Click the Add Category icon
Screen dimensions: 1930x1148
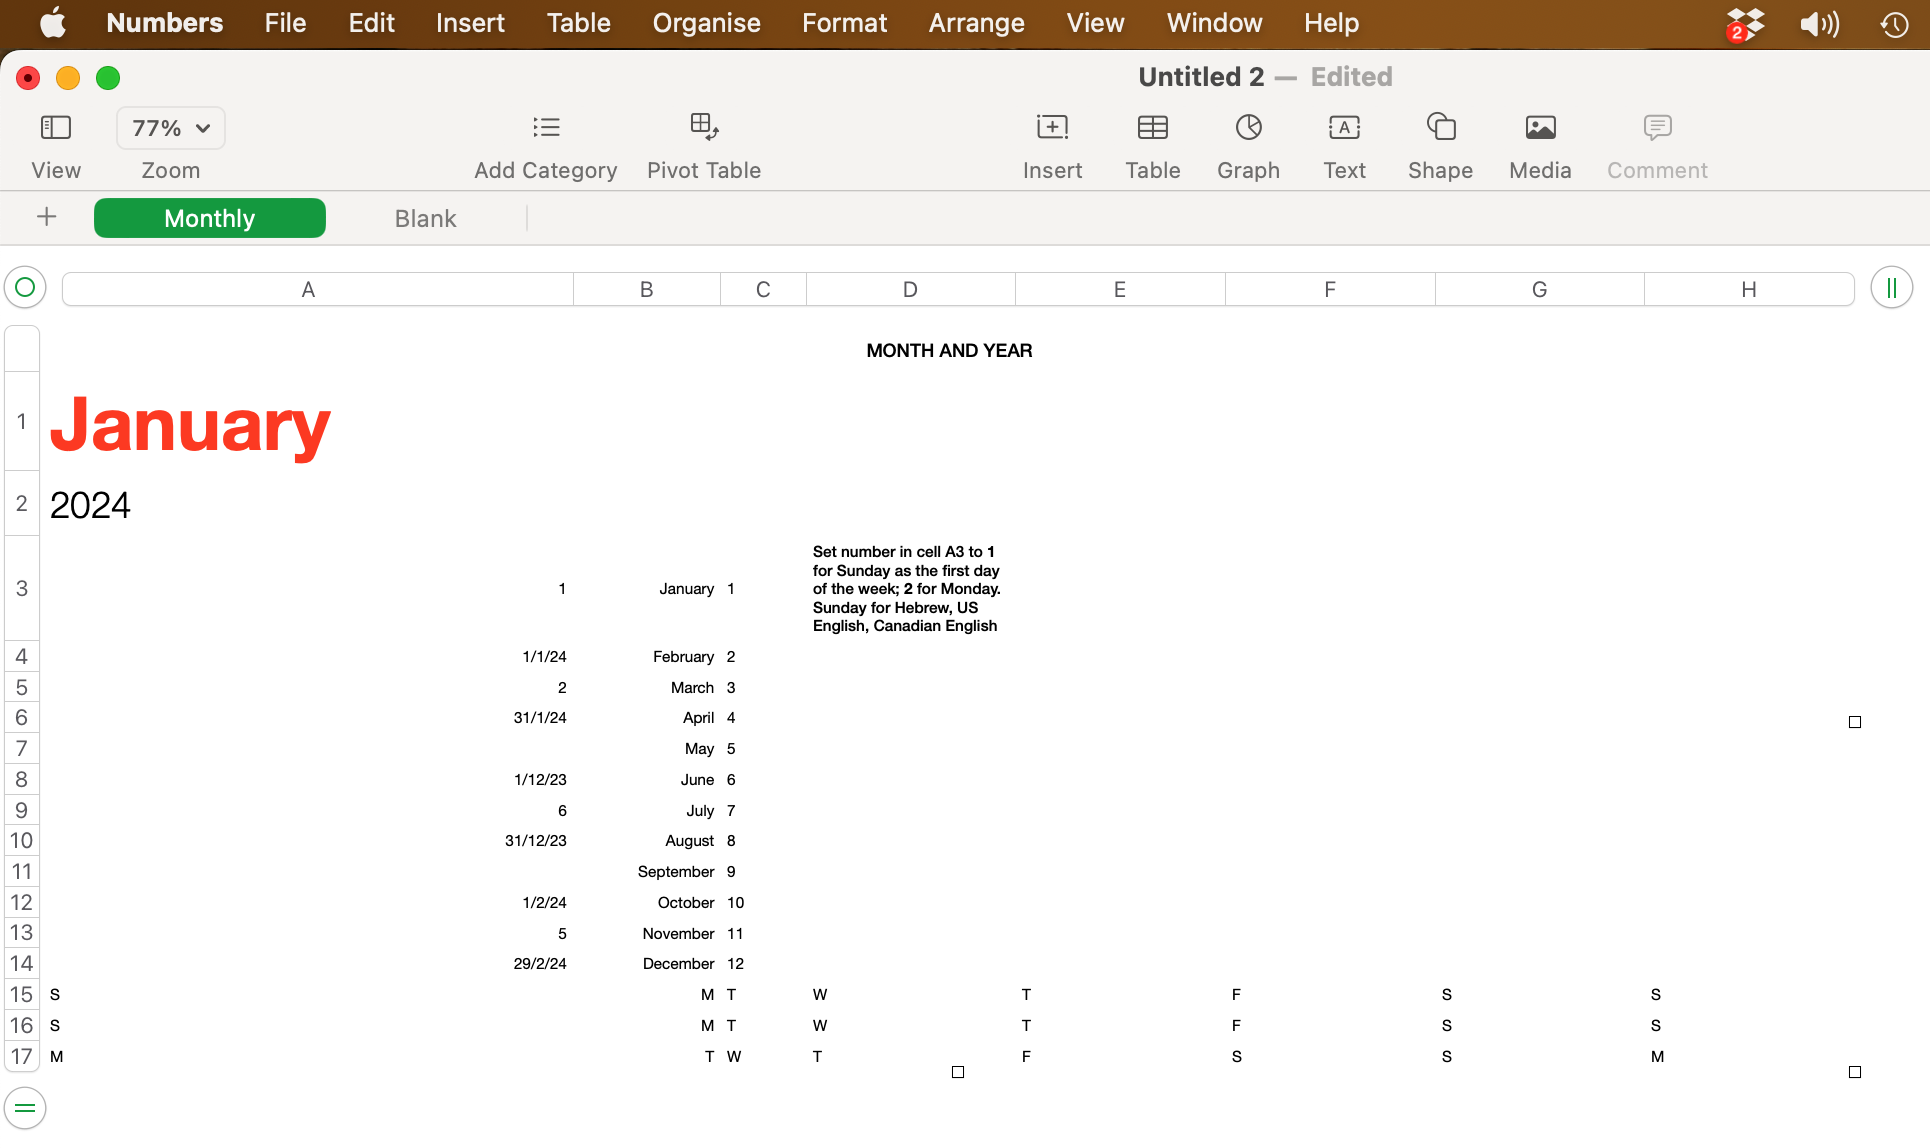pos(546,145)
